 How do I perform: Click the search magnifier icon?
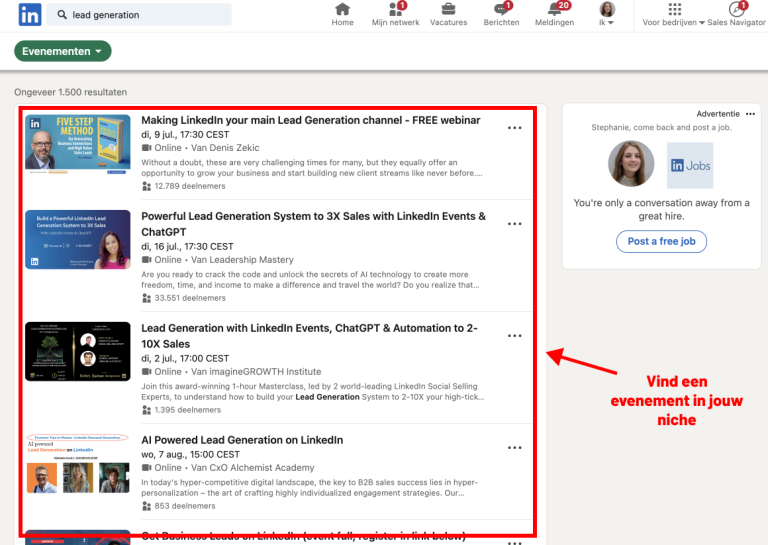62,15
